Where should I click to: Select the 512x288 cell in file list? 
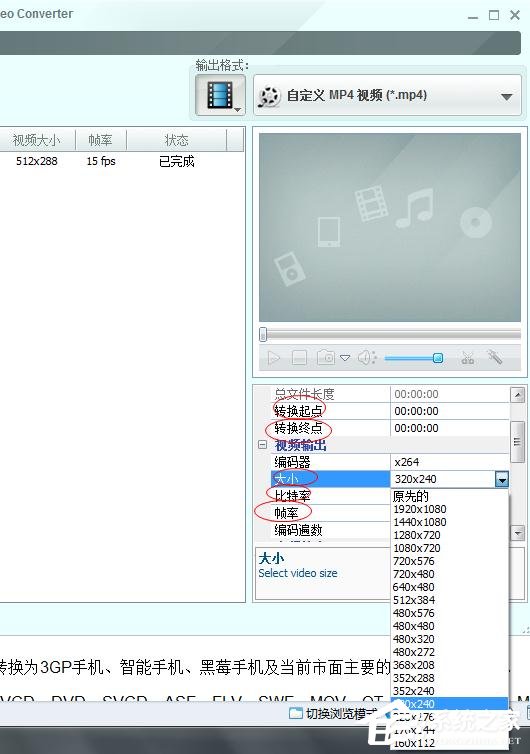pos(37,161)
